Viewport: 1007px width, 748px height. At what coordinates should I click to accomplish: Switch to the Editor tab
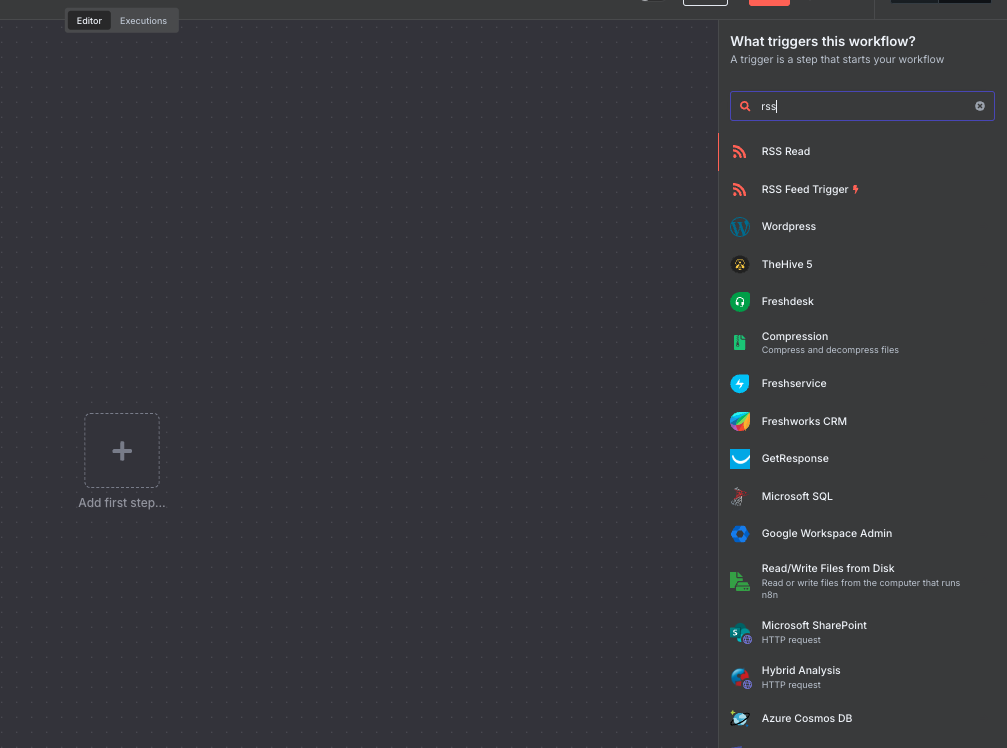89,21
